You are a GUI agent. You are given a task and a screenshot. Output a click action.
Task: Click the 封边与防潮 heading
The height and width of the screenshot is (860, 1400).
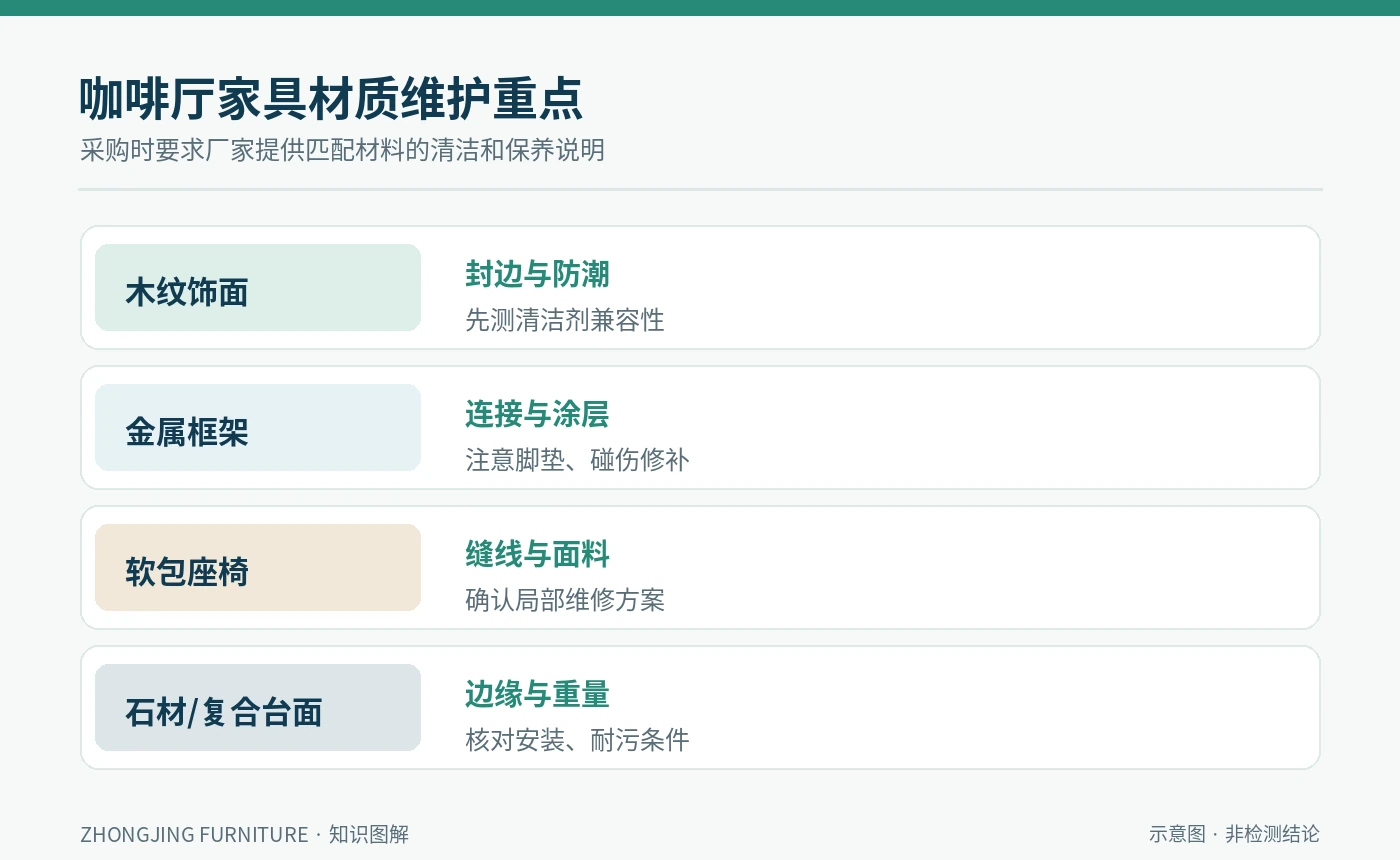pyautogui.click(x=537, y=274)
